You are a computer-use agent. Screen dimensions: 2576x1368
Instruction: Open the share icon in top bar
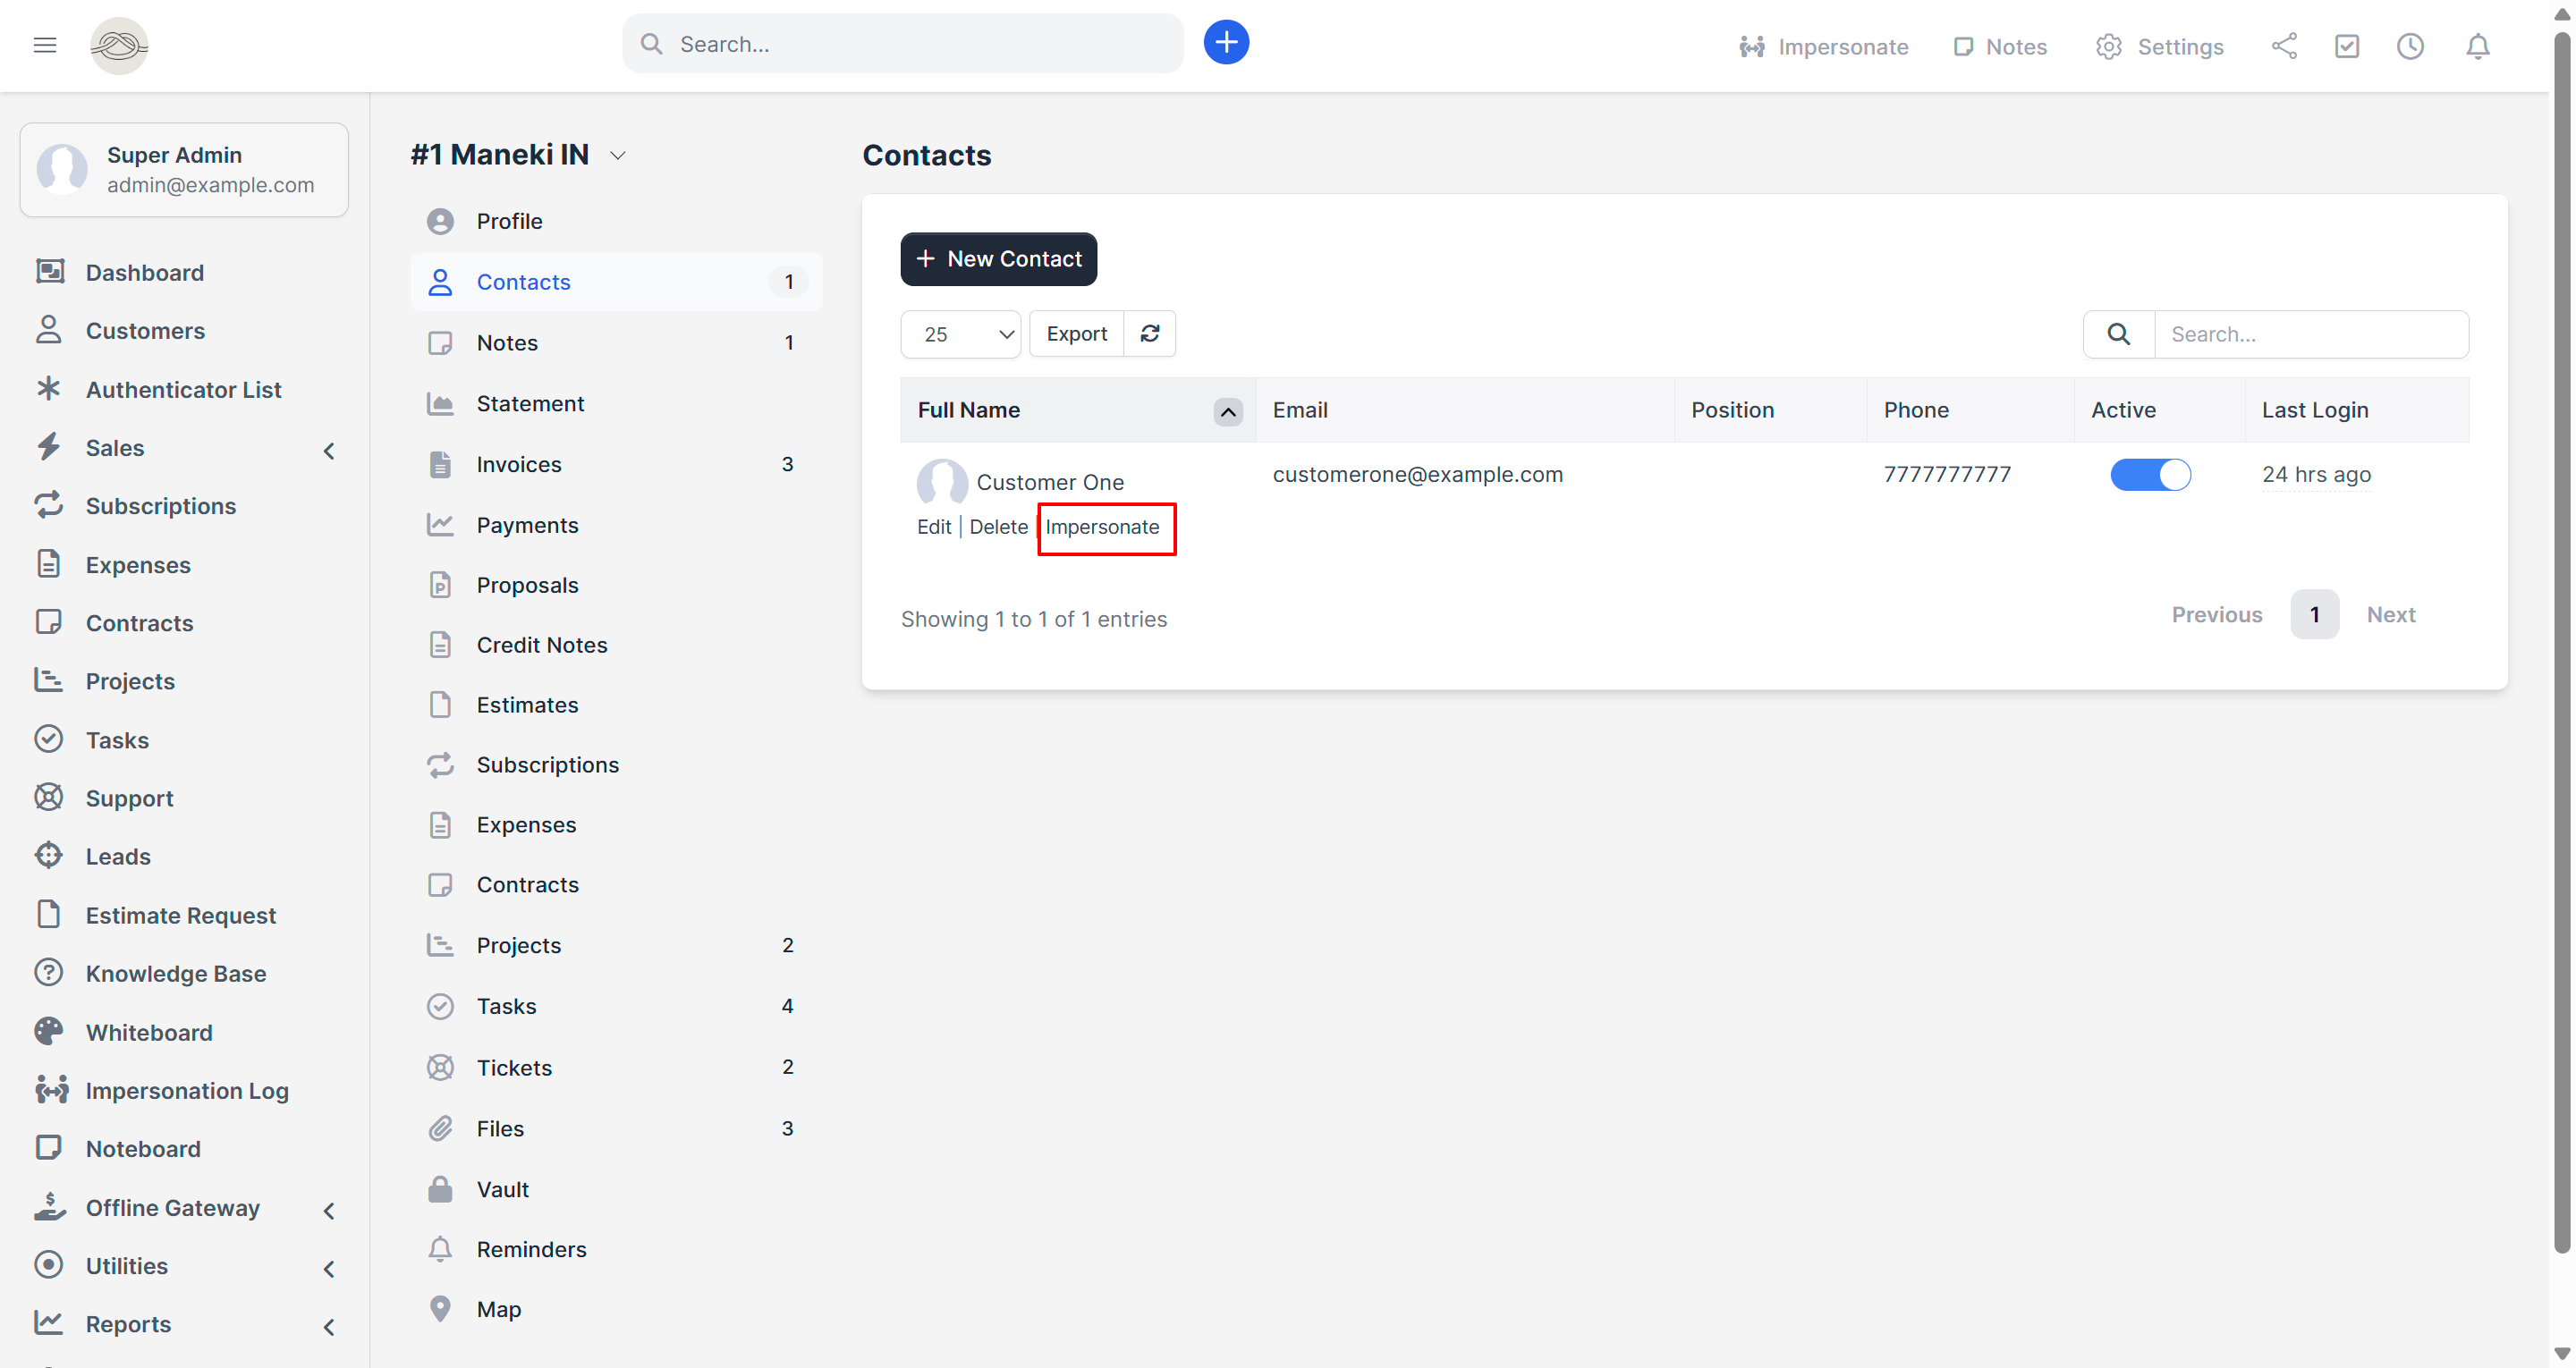(x=2284, y=46)
